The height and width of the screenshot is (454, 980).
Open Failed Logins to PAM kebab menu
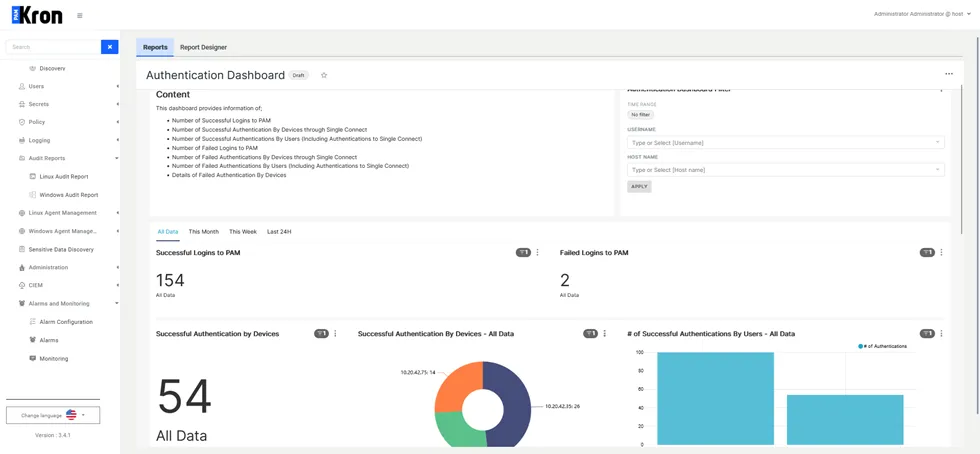(941, 253)
